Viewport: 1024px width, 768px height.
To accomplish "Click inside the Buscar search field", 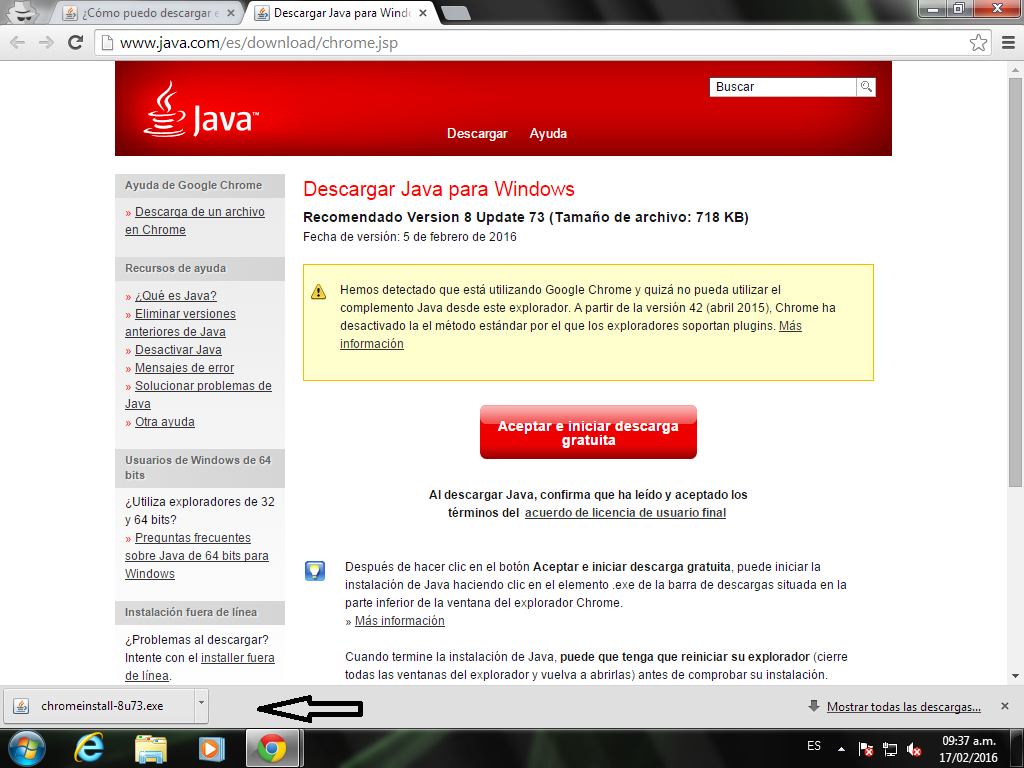I will click(x=780, y=87).
